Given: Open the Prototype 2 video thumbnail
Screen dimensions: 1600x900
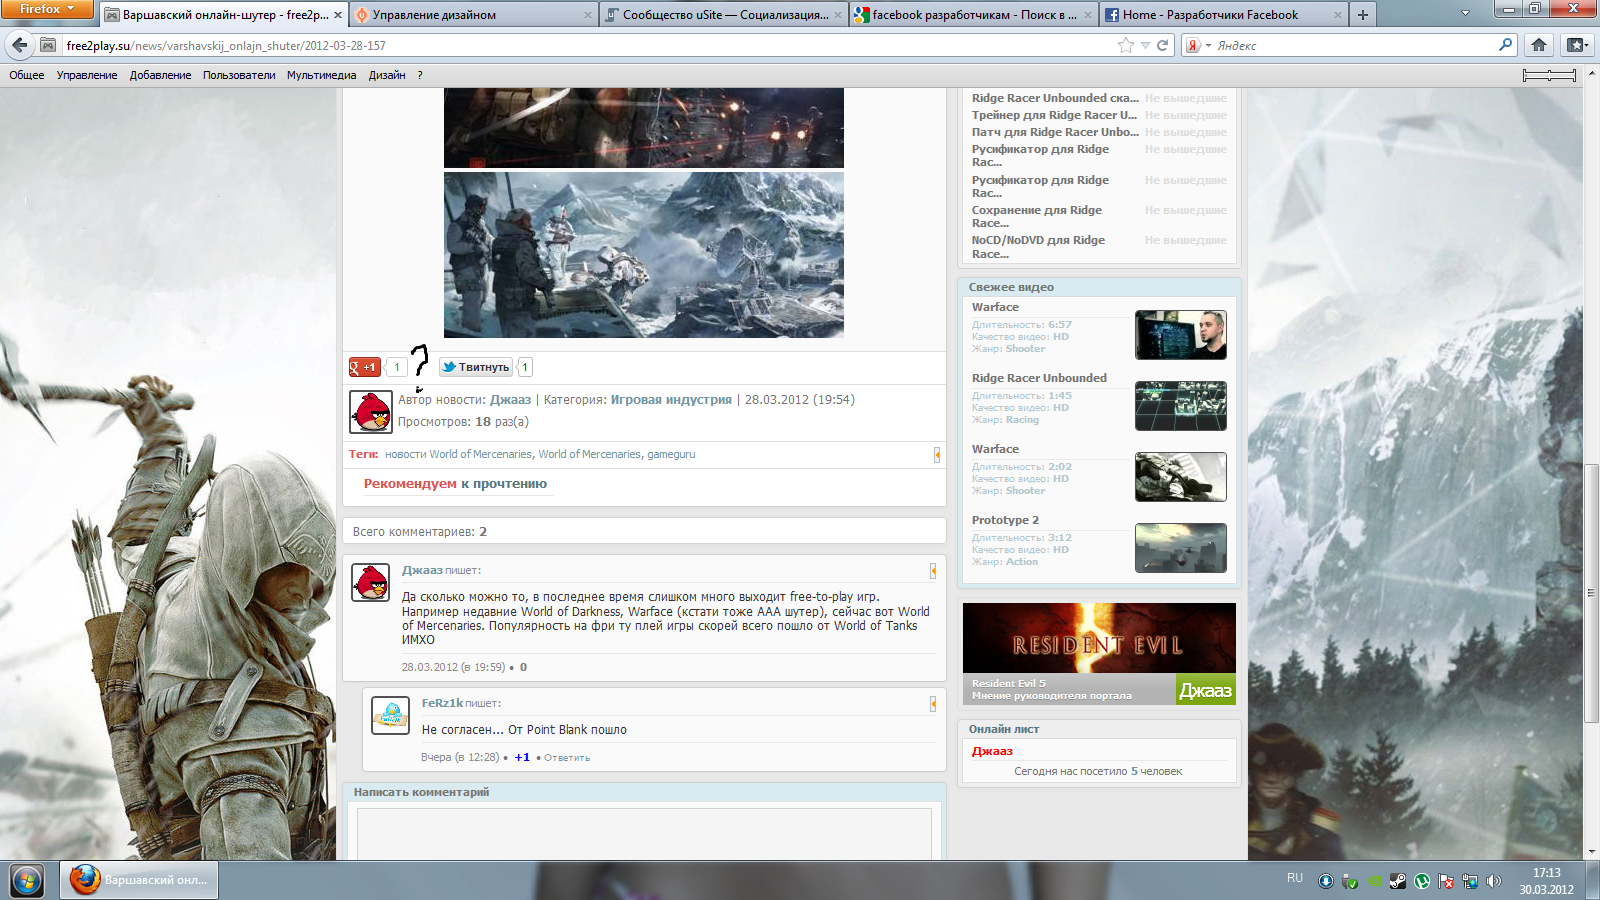Looking at the screenshot, I should pos(1180,548).
